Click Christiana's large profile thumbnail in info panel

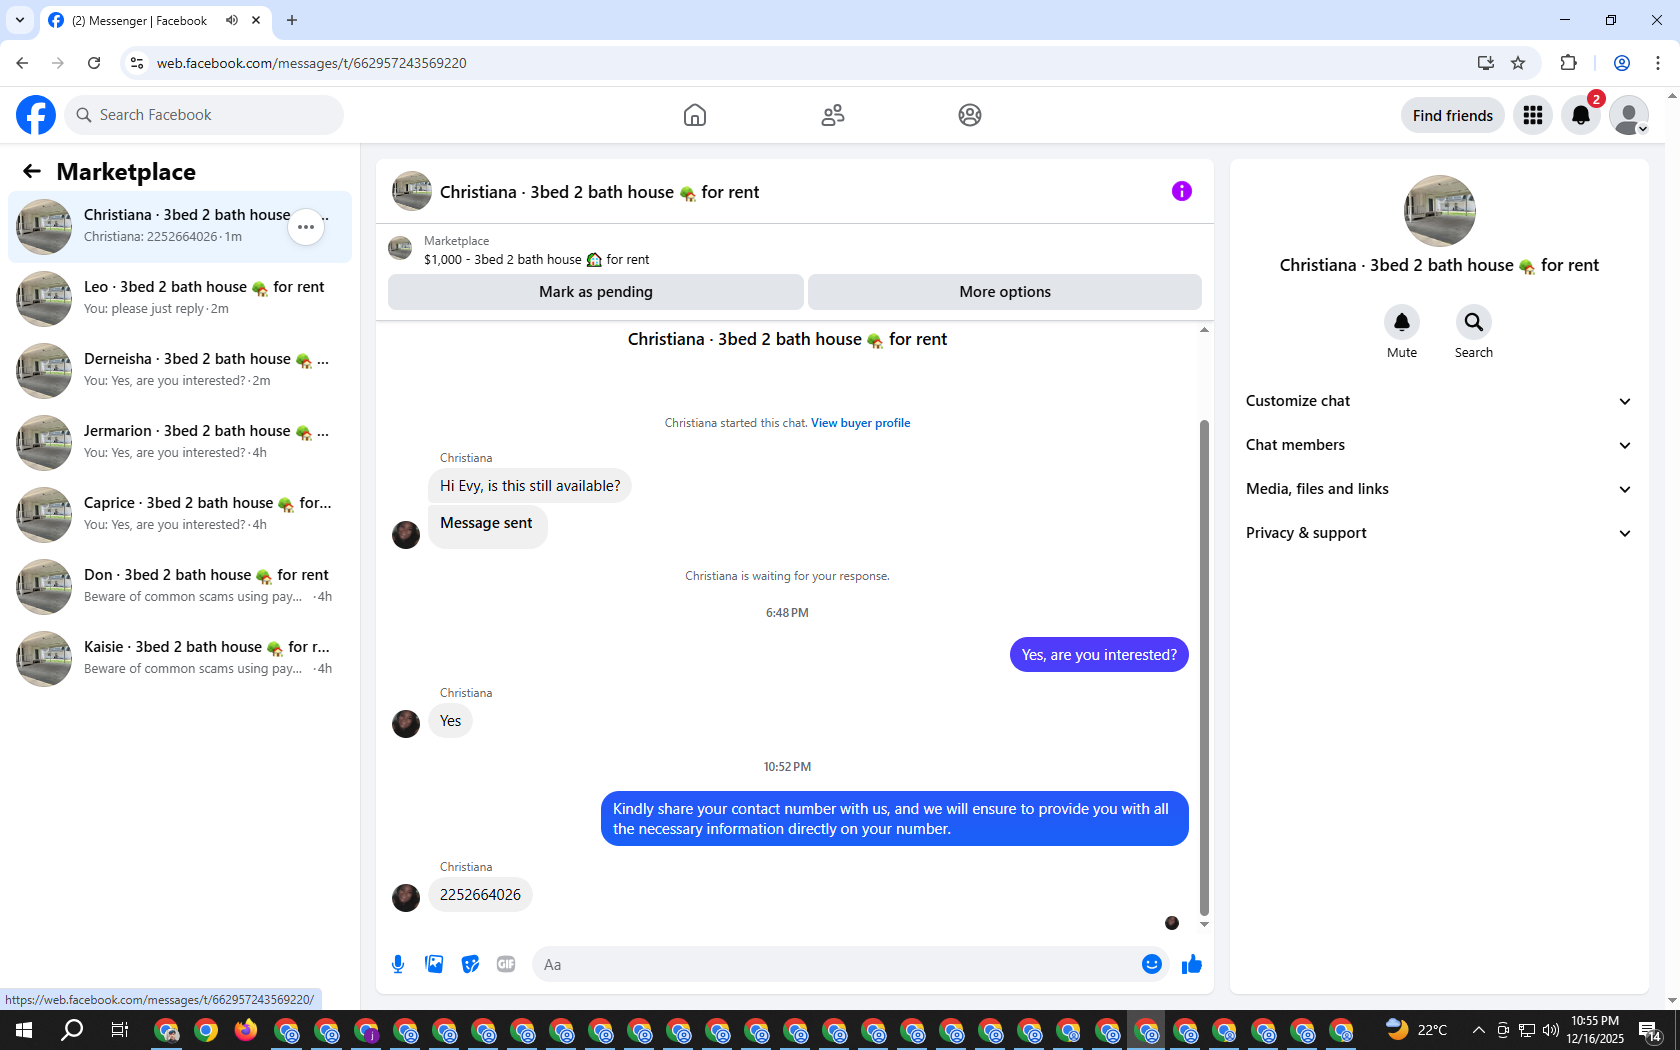[1440, 211]
